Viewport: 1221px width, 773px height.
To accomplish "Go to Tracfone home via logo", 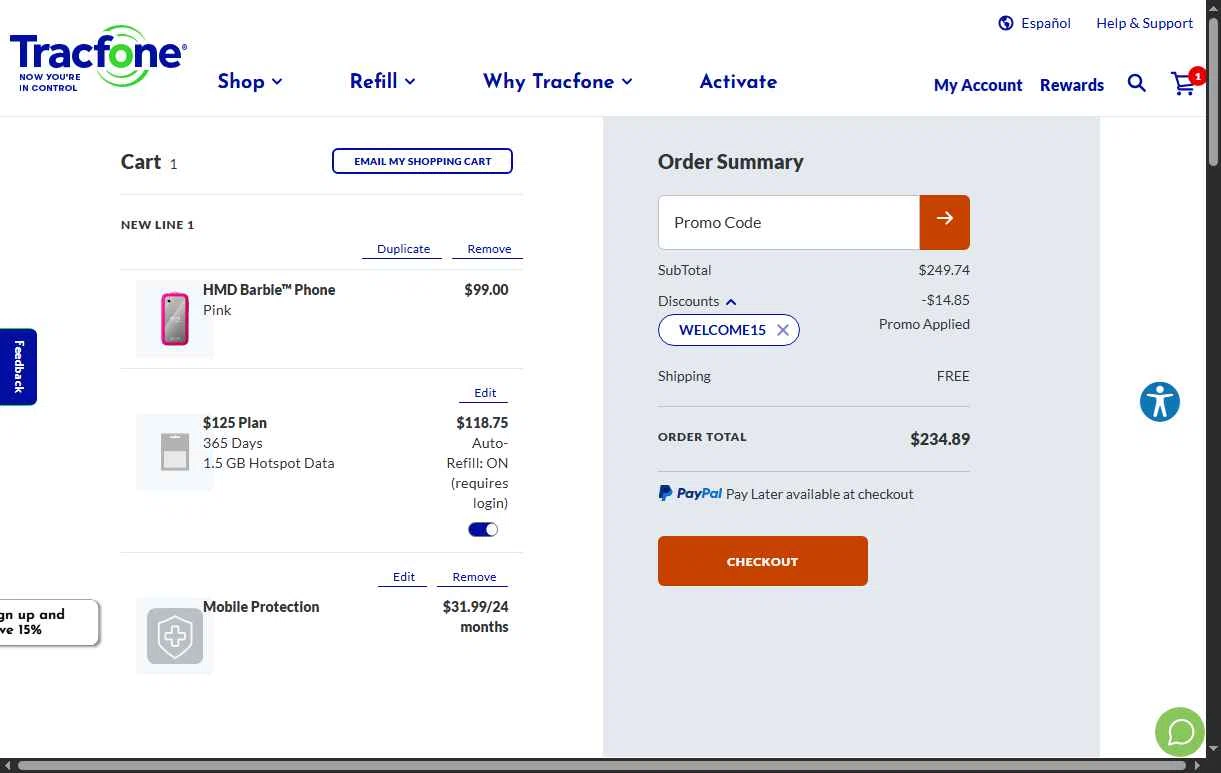I will coord(97,58).
